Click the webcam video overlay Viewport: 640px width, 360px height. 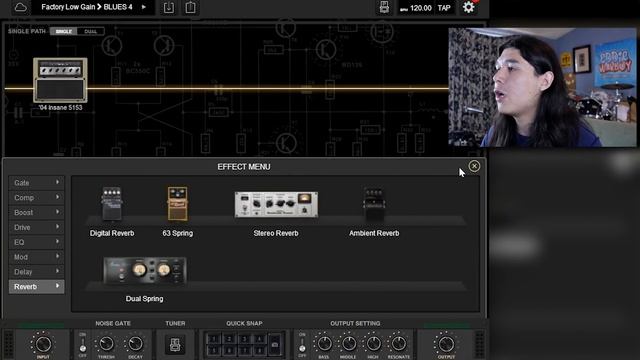[x=542, y=87]
